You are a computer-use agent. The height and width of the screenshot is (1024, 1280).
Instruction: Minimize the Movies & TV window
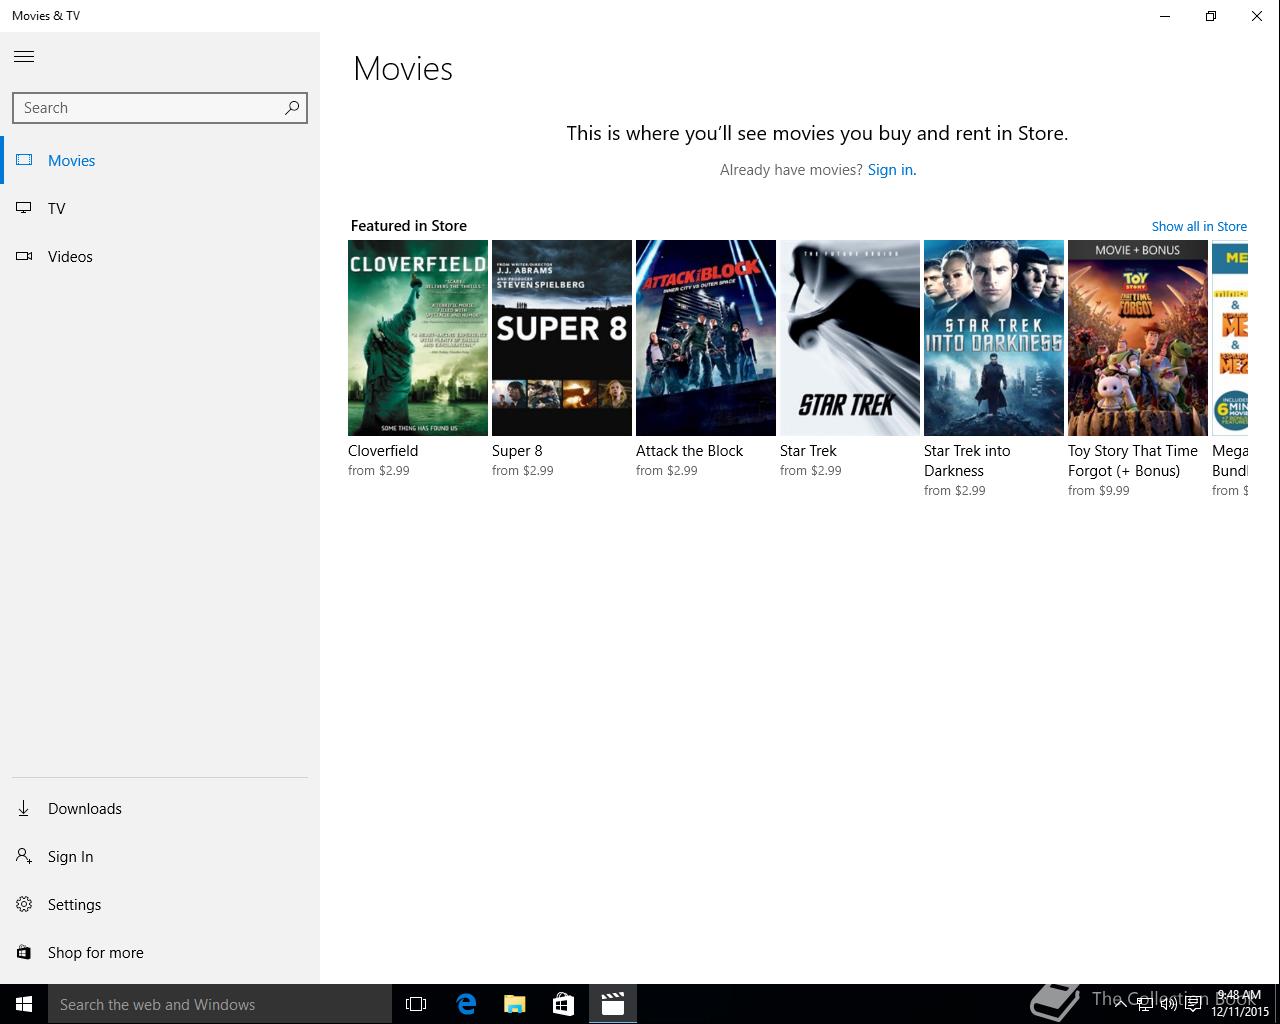coord(1165,16)
